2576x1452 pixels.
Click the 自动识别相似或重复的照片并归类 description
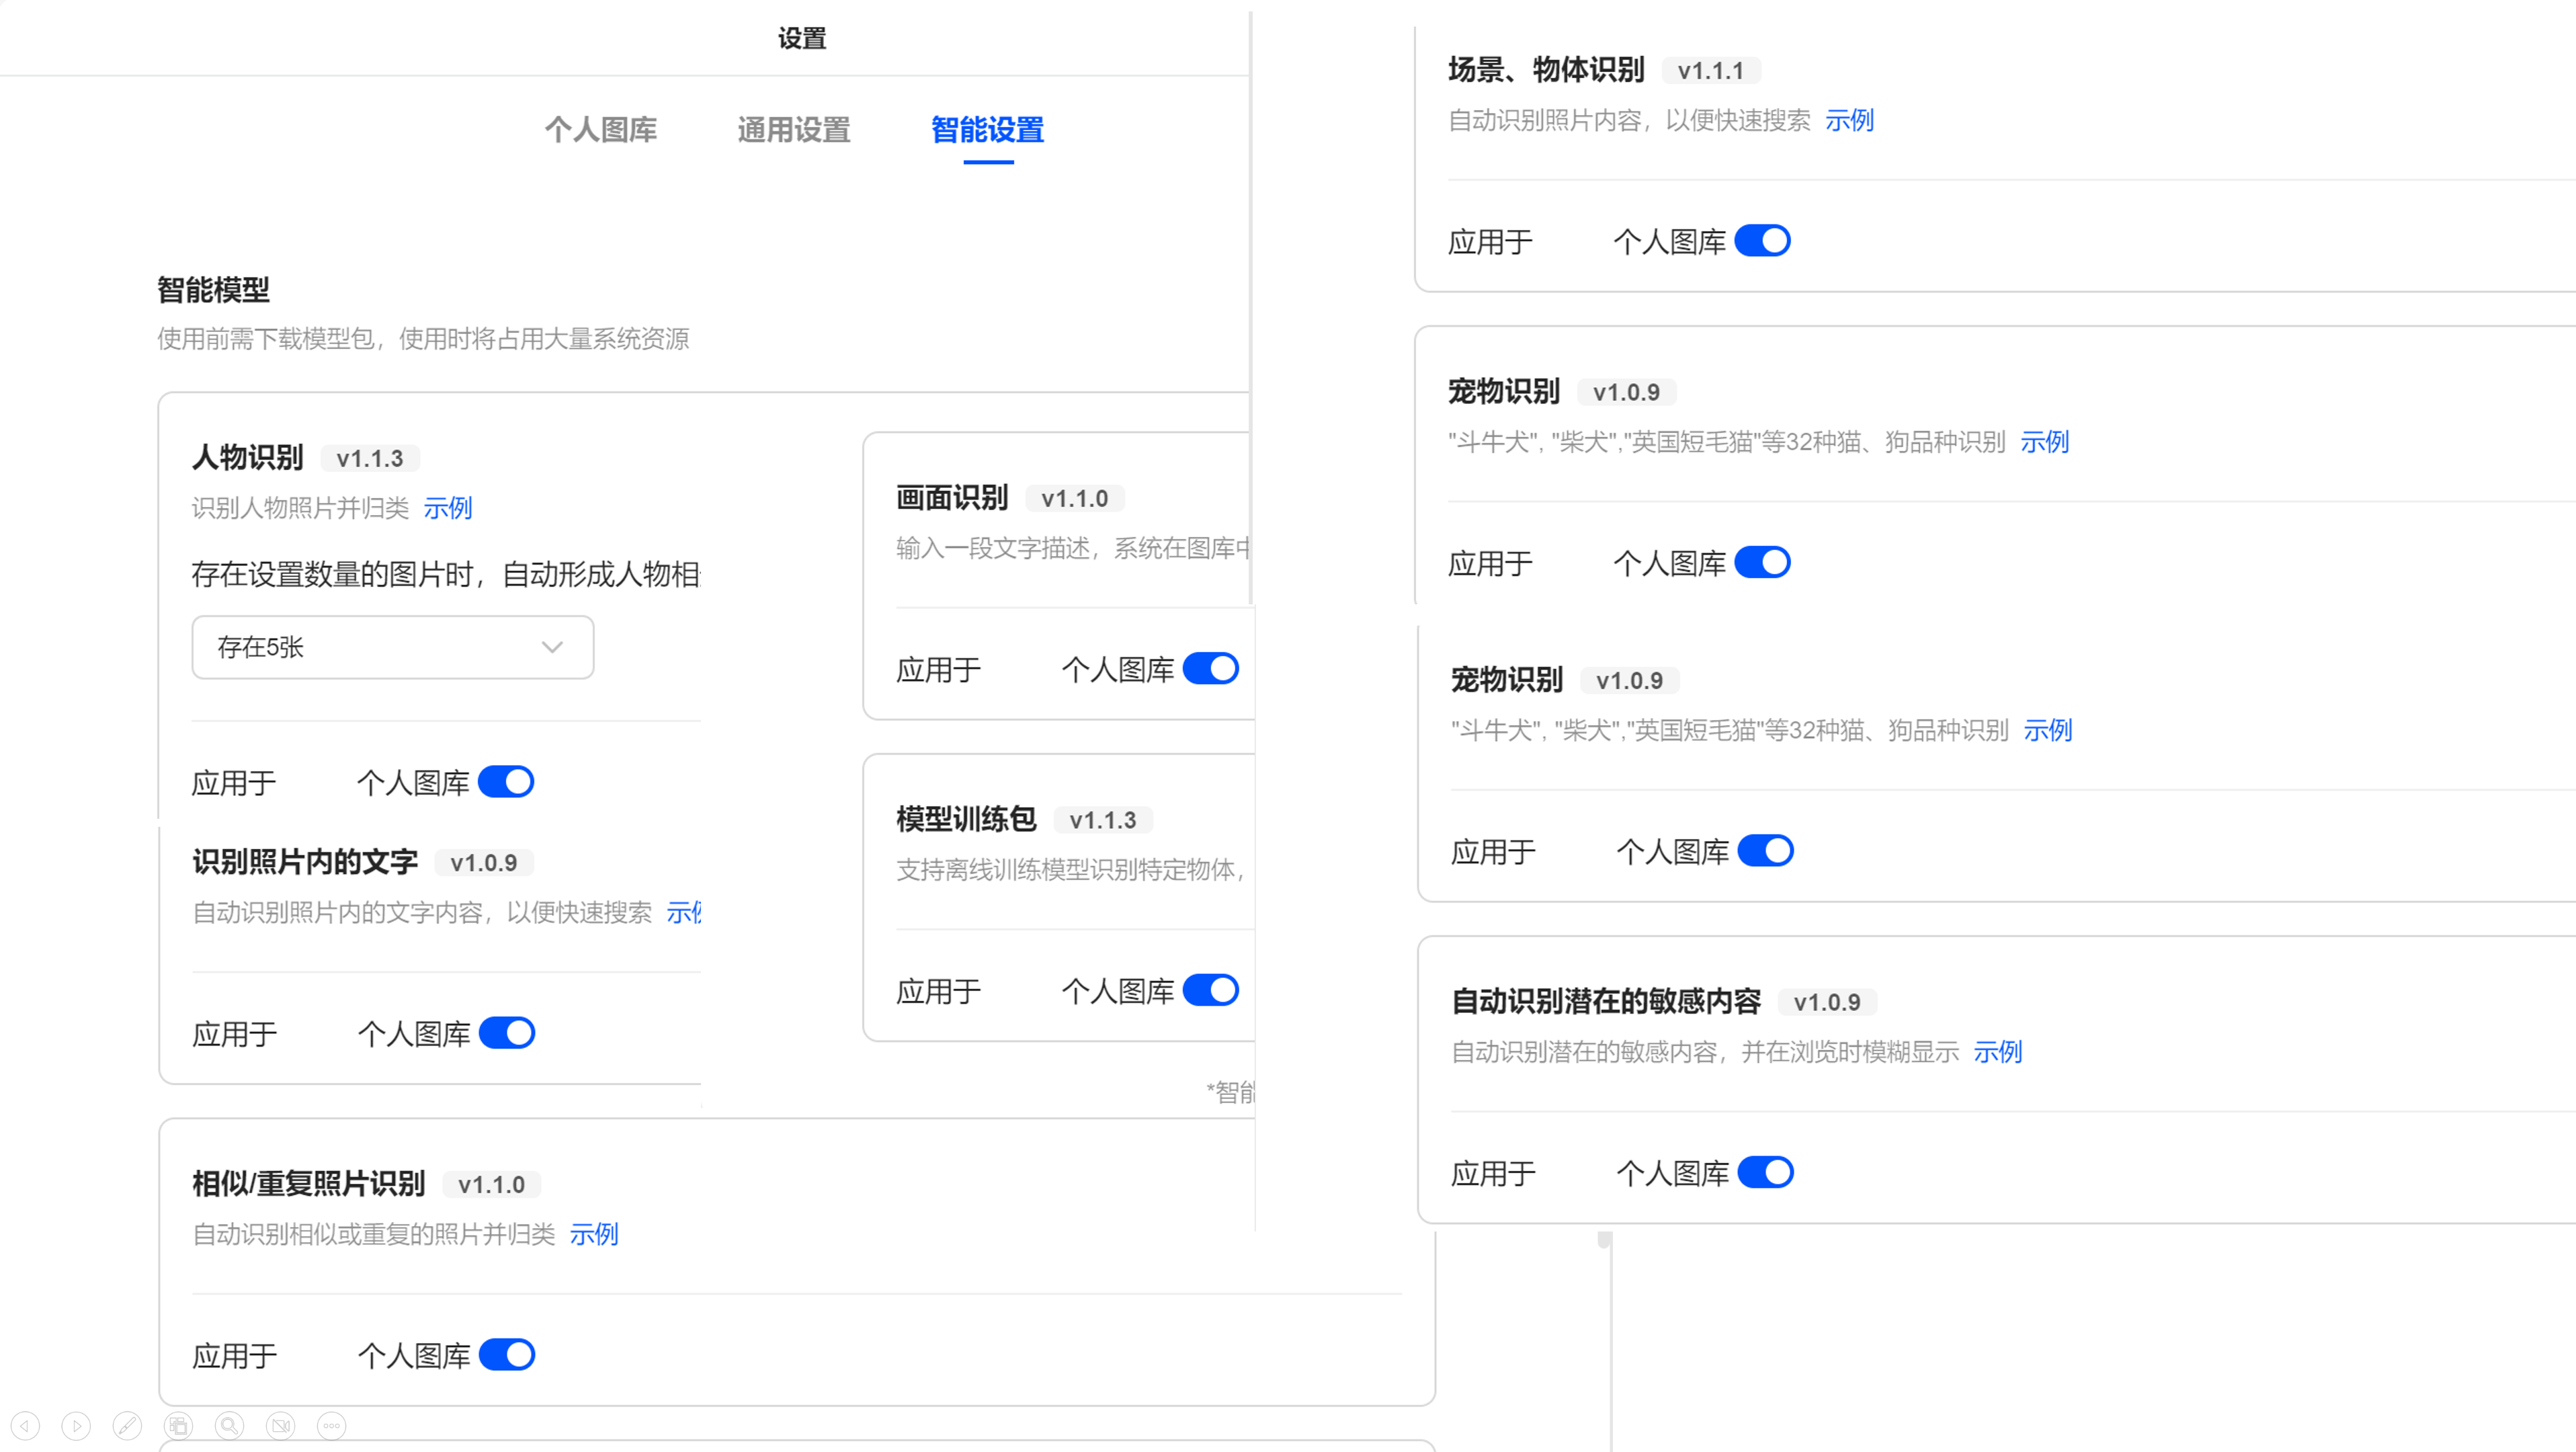click(374, 1234)
